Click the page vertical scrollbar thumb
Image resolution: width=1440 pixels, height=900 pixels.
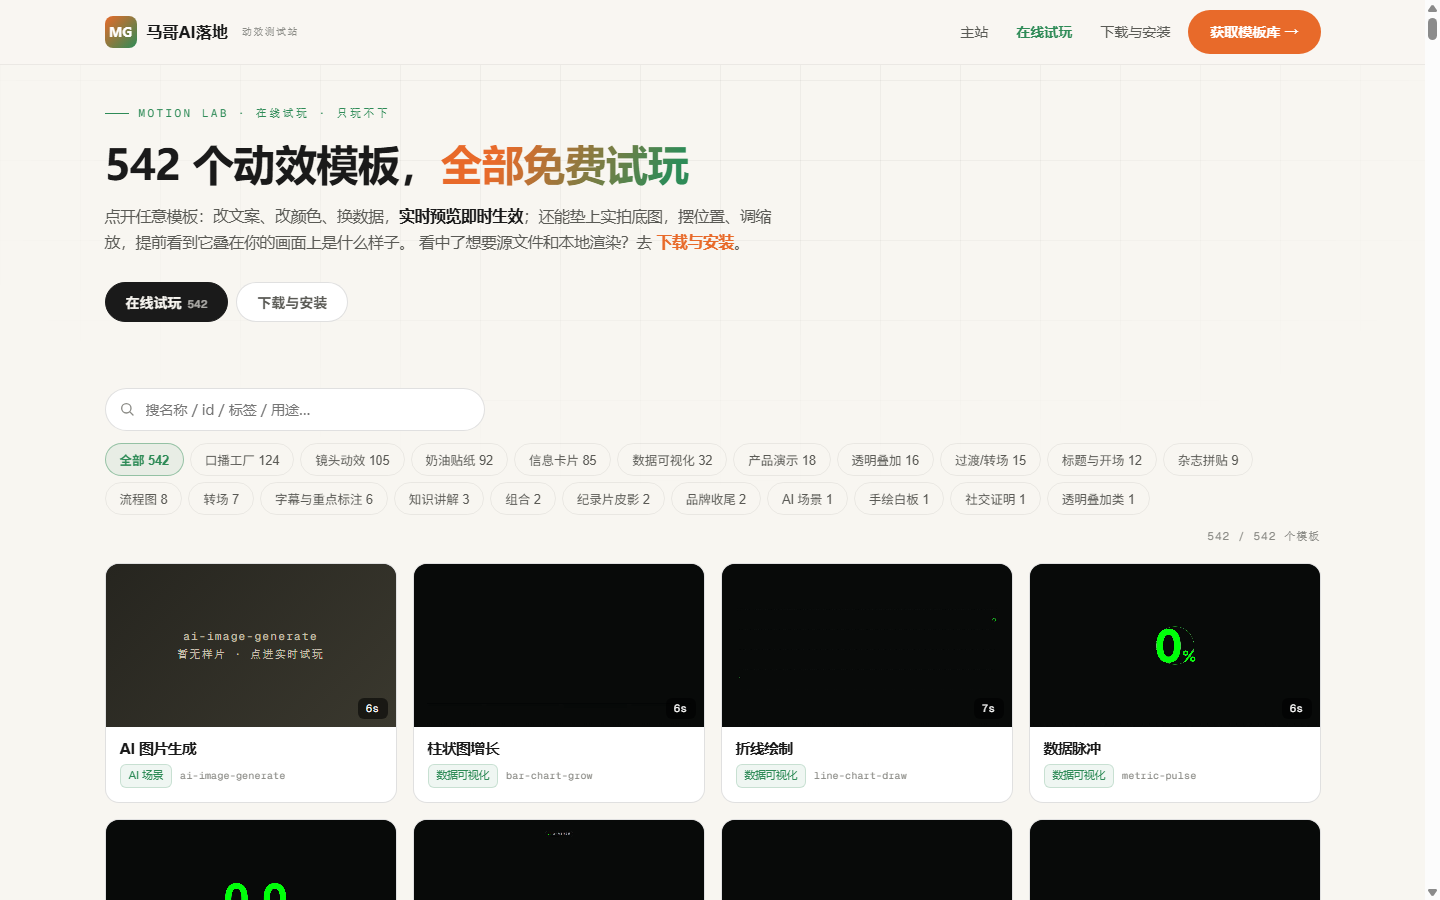pos(1432,28)
